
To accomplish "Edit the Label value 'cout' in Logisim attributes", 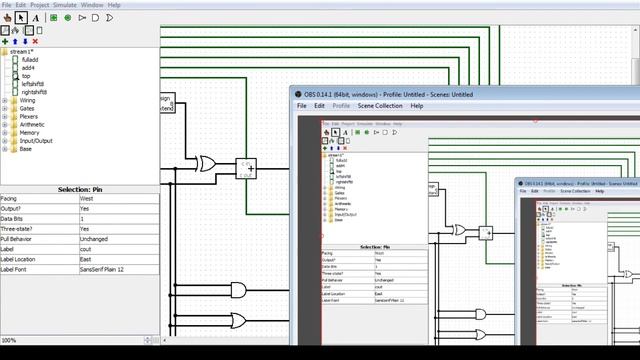I will [x=119, y=249].
